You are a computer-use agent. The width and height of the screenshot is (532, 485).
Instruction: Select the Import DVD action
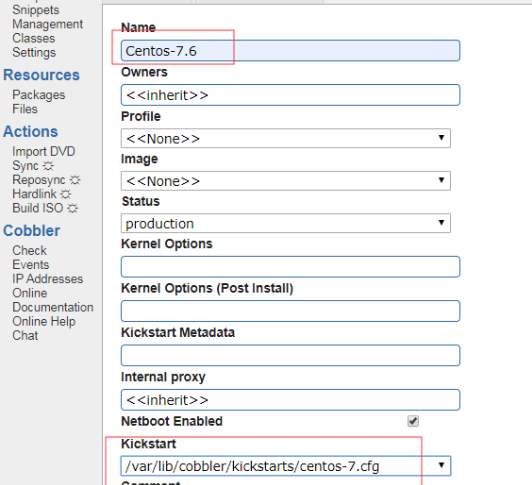(44, 151)
